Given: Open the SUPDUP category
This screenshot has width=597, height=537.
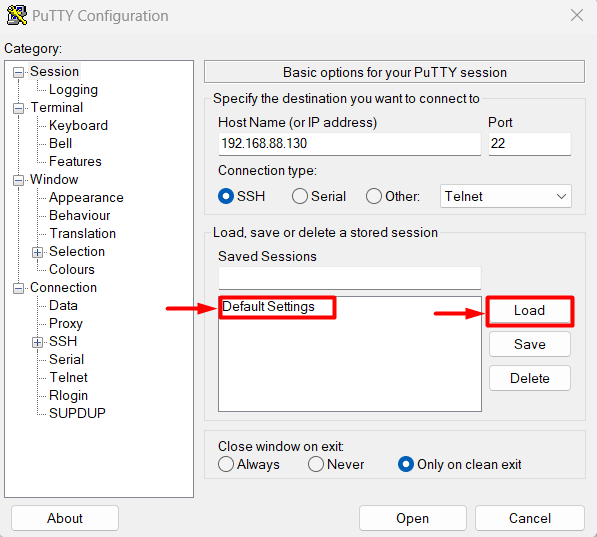Looking at the screenshot, I should (77, 413).
